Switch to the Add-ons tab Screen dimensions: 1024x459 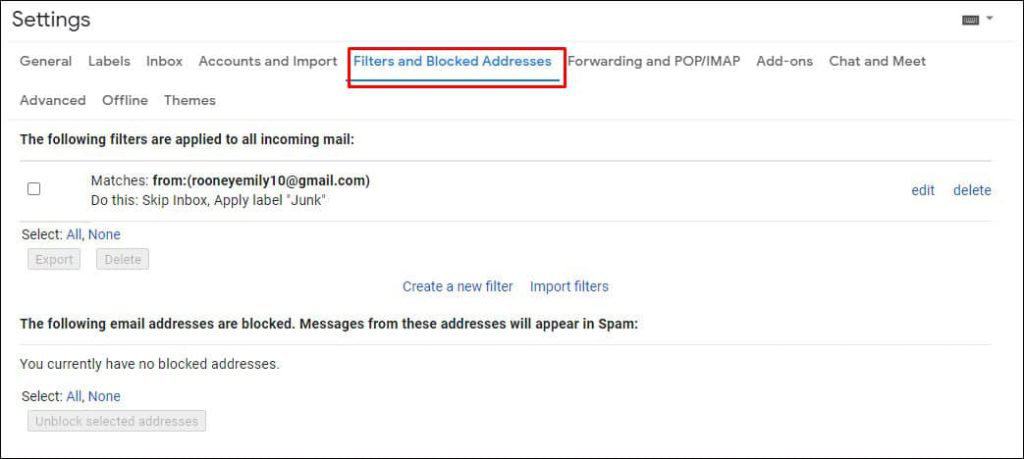[x=784, y=61]
